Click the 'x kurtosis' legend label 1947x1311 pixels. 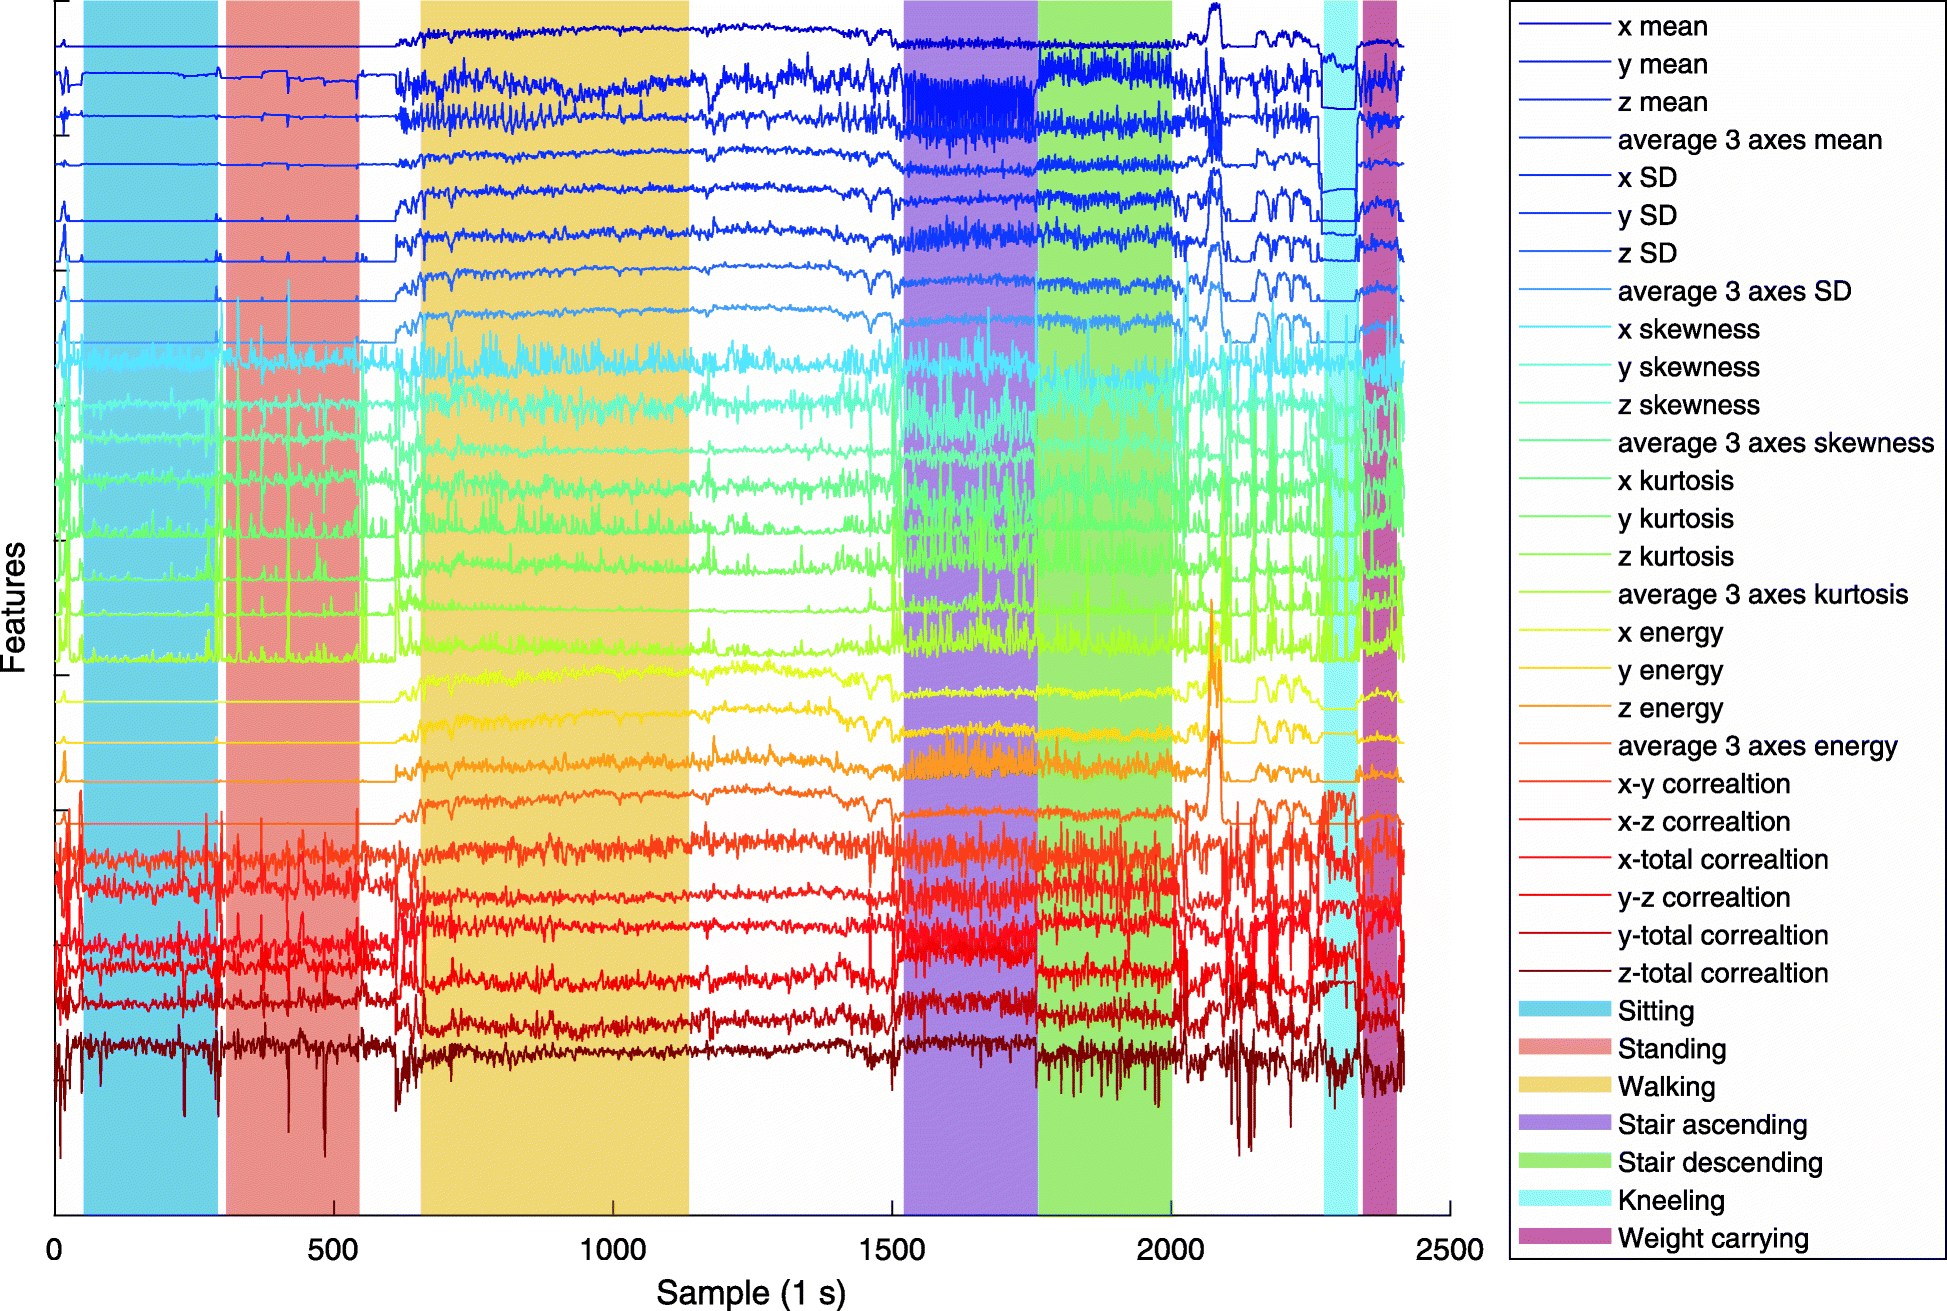pos(1675,481)
